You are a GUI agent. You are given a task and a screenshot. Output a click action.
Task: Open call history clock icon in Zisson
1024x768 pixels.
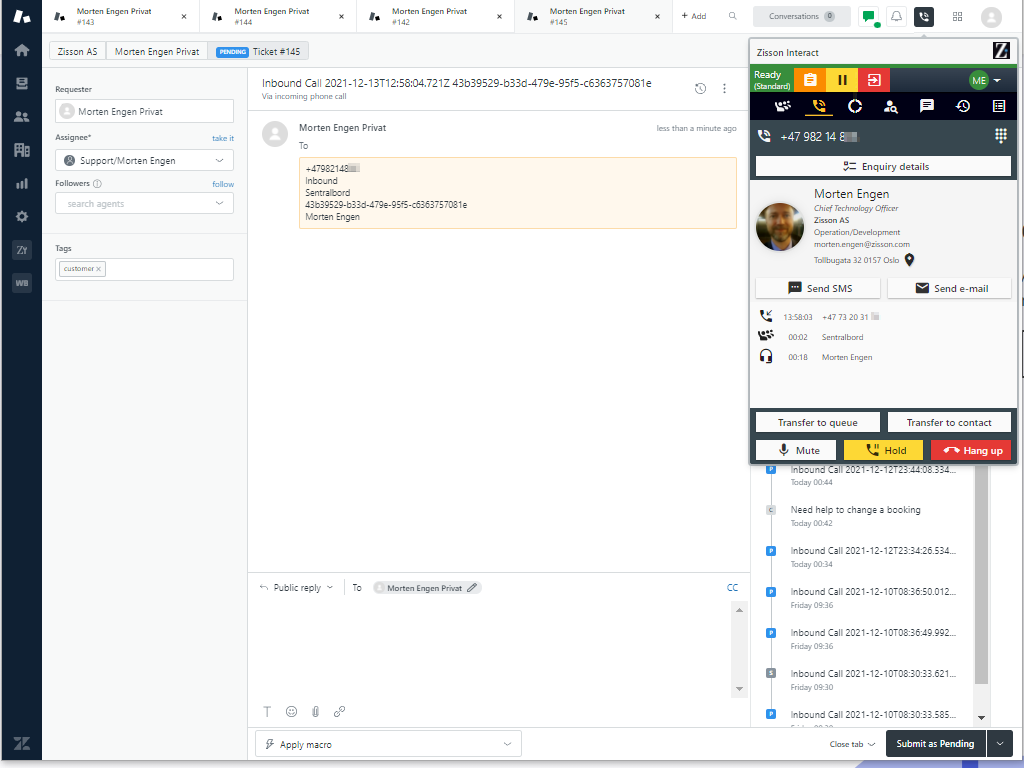click(962, 106)
